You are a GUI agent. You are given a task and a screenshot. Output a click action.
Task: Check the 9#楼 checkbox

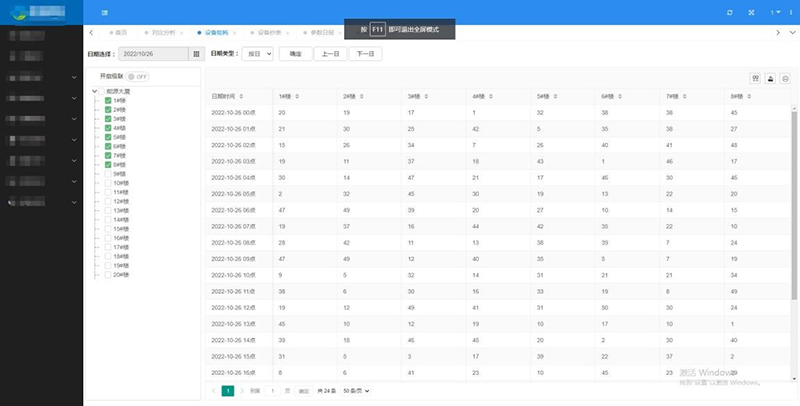tap(108, 174)
